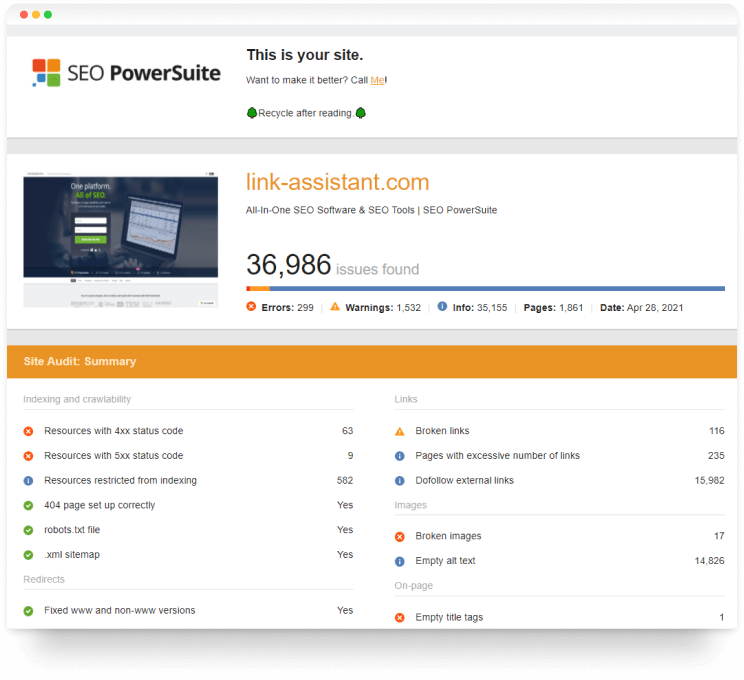Click the yellow minimize window dot
744x680 pixels.
tap(36, 15)
